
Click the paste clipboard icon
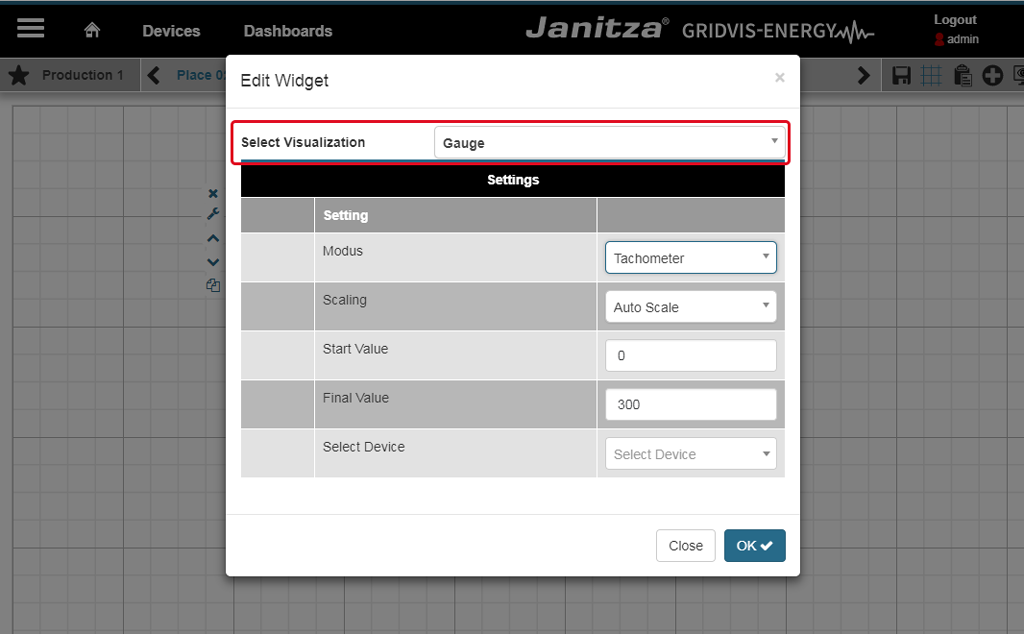coord(962,75)
